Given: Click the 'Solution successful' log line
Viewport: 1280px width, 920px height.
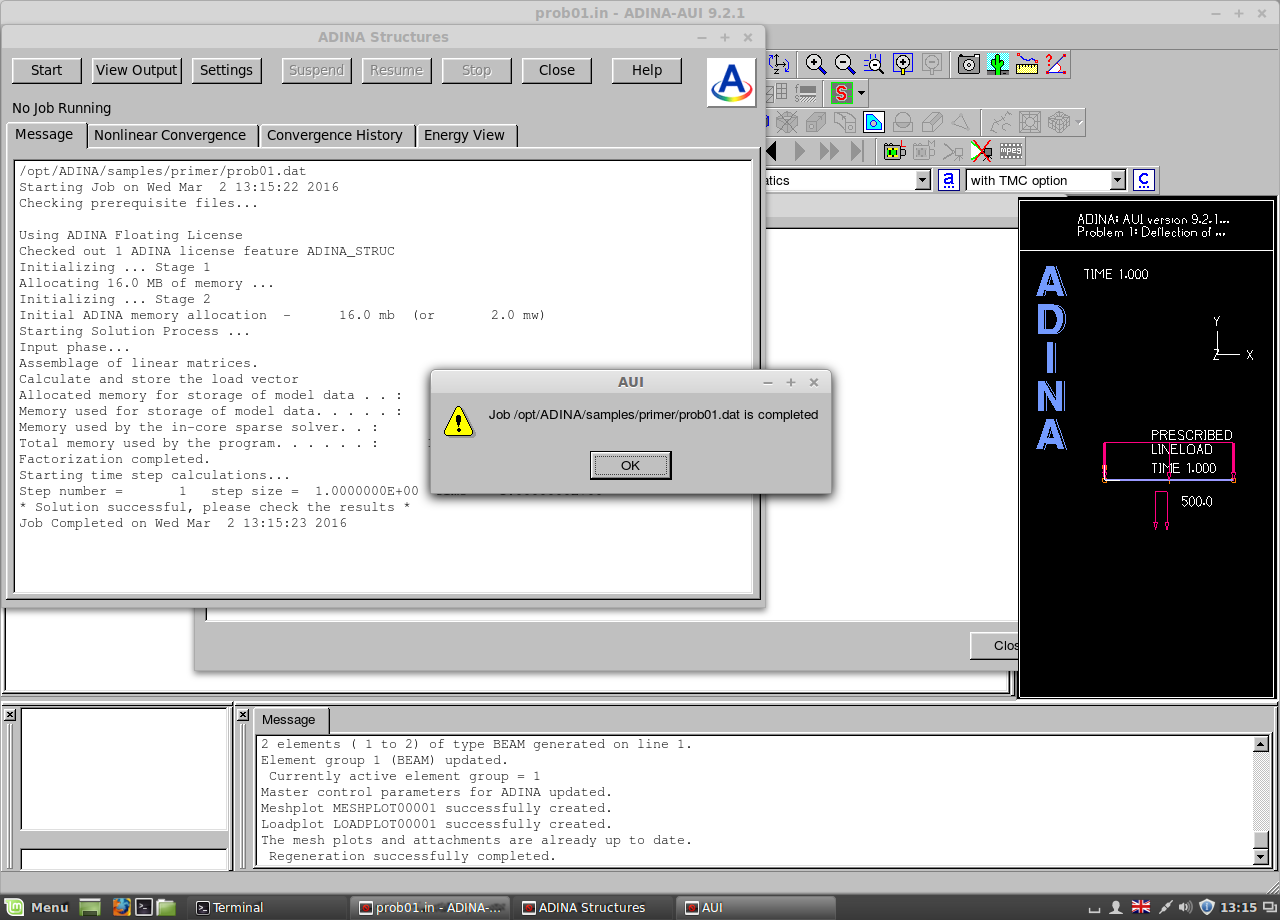Looking at the screenshot, I should click(x=215, y=507).
